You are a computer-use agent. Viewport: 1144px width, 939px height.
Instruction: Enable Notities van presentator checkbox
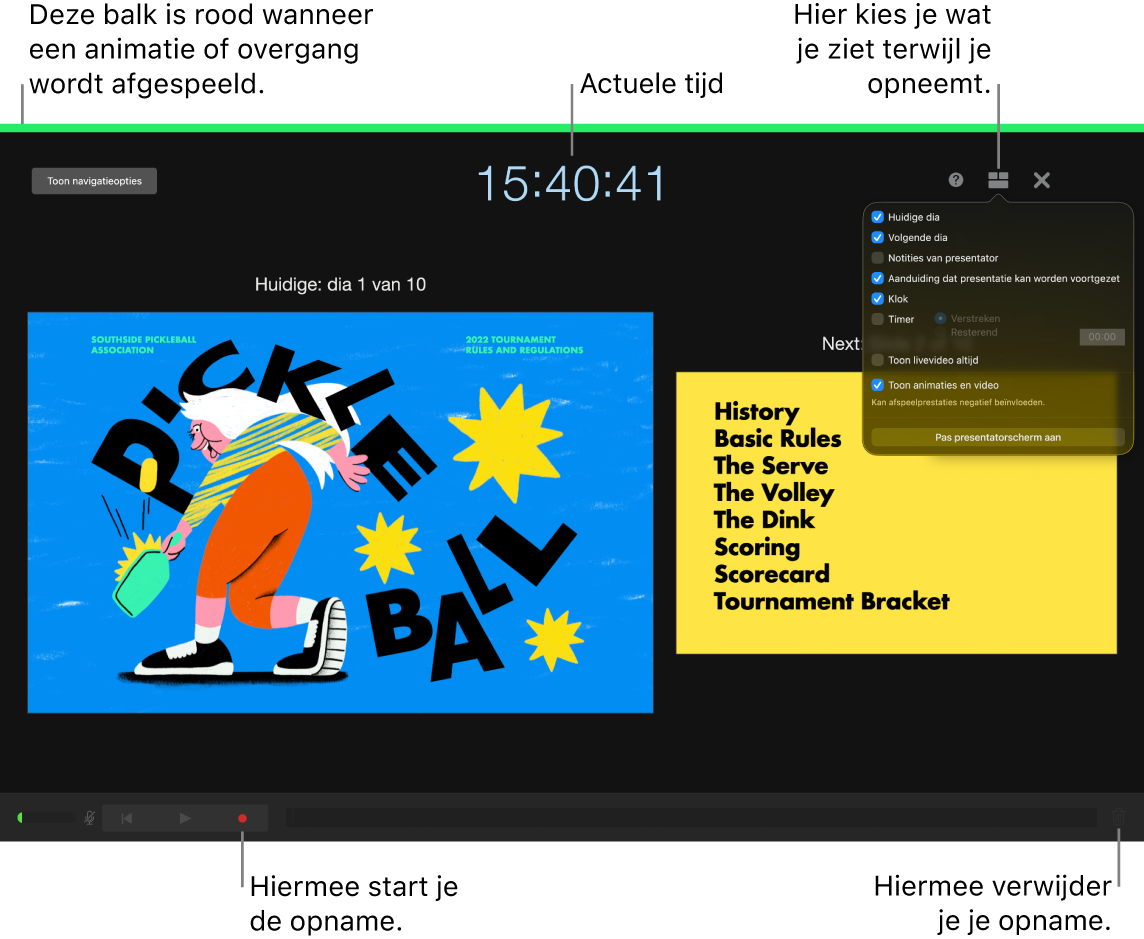(878, 258)
